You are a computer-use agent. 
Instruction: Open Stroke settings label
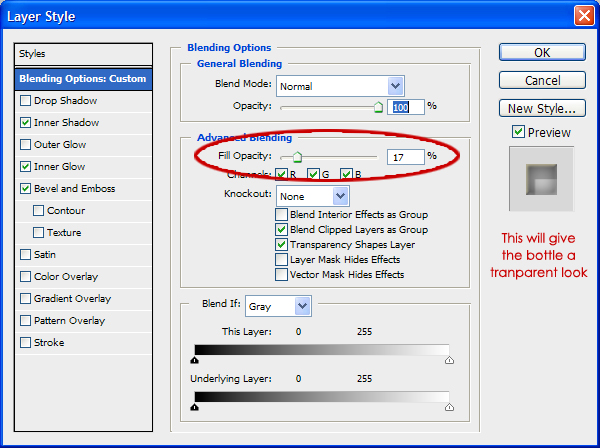49,343
